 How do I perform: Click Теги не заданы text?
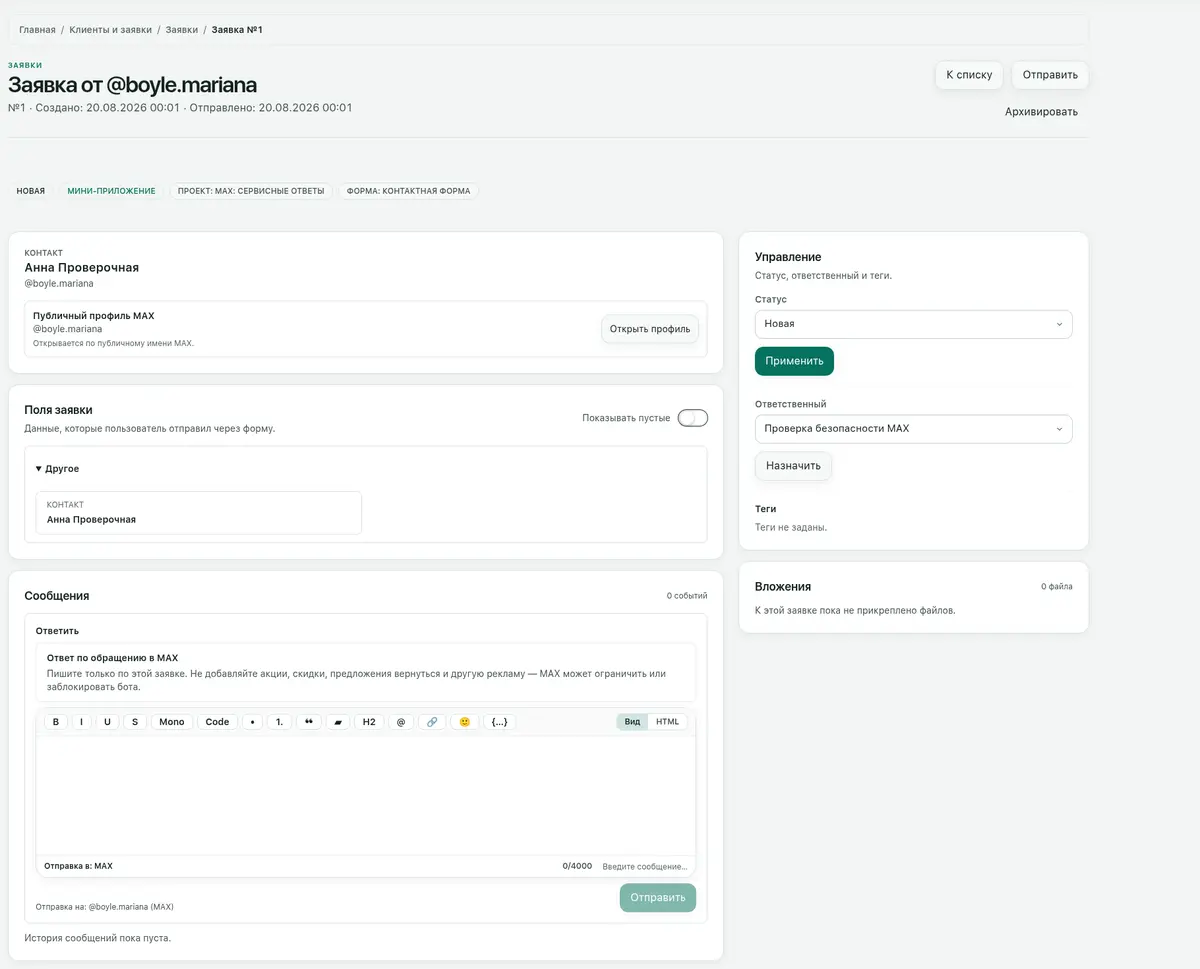[791, 527]
